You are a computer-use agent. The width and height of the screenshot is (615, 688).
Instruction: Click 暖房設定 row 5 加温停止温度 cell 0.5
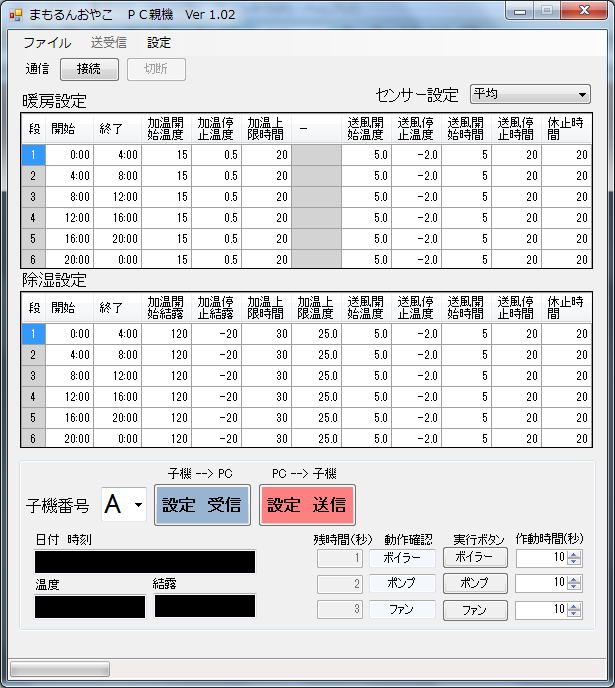(x=216, y=239)
